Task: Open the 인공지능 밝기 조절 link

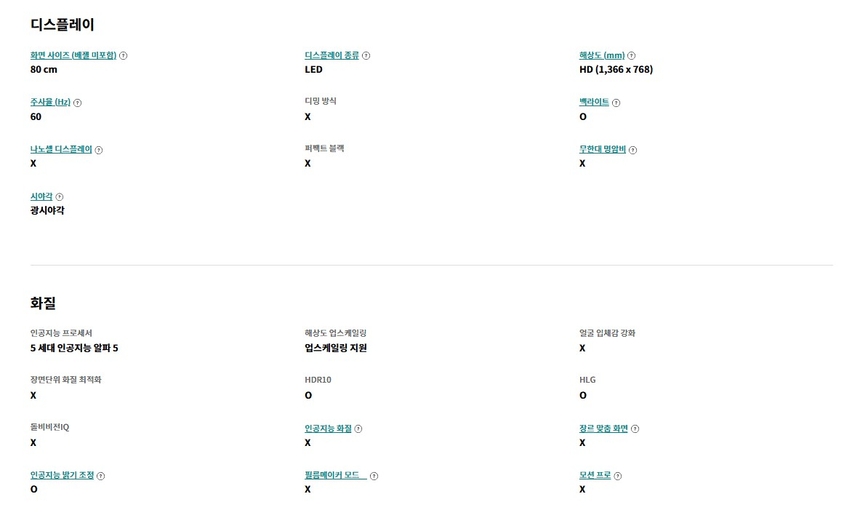Action: pos(62,476)
